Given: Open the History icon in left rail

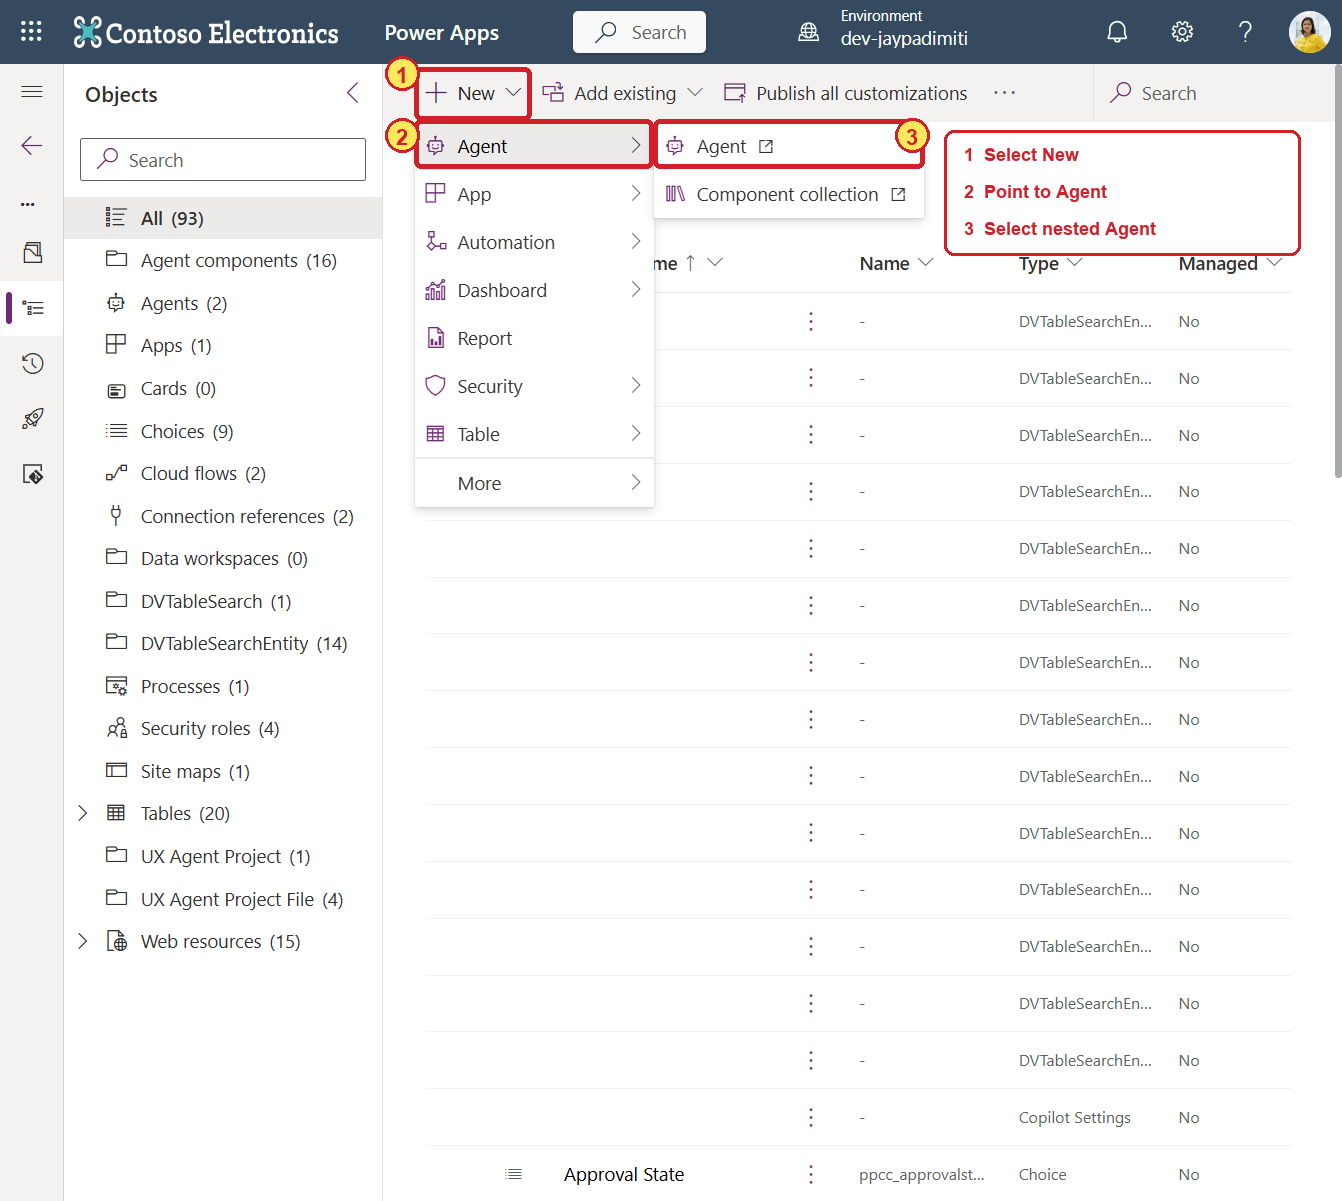Looking at the screenshot, I should click(33, 363).
